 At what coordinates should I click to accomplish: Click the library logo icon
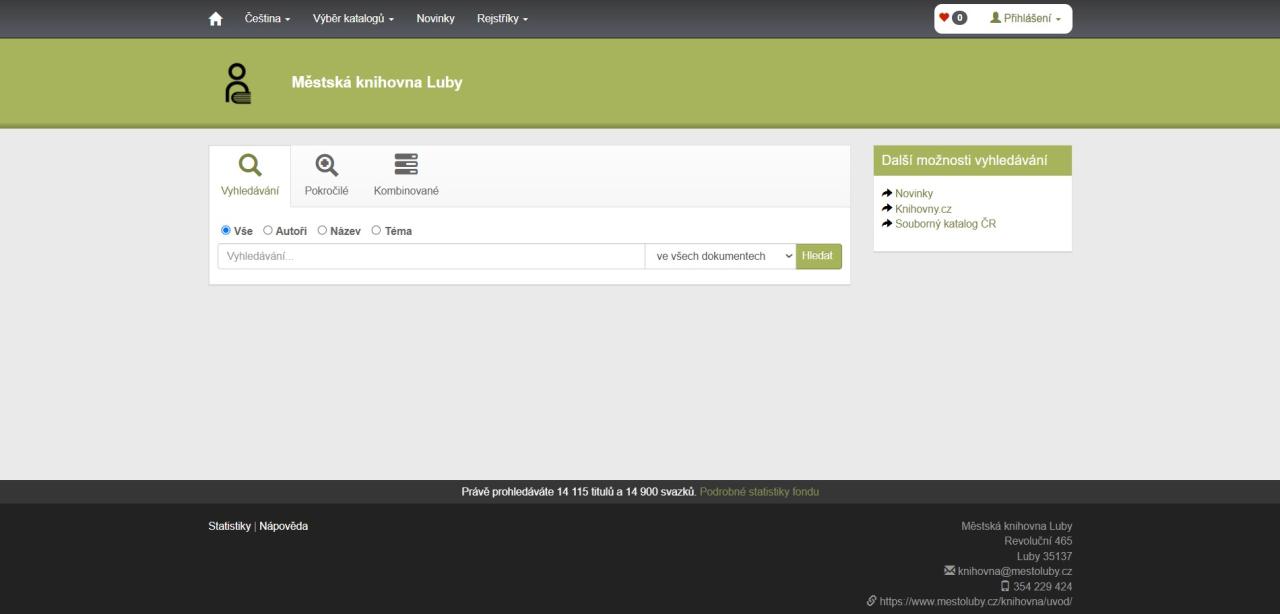tap(238, 84)
